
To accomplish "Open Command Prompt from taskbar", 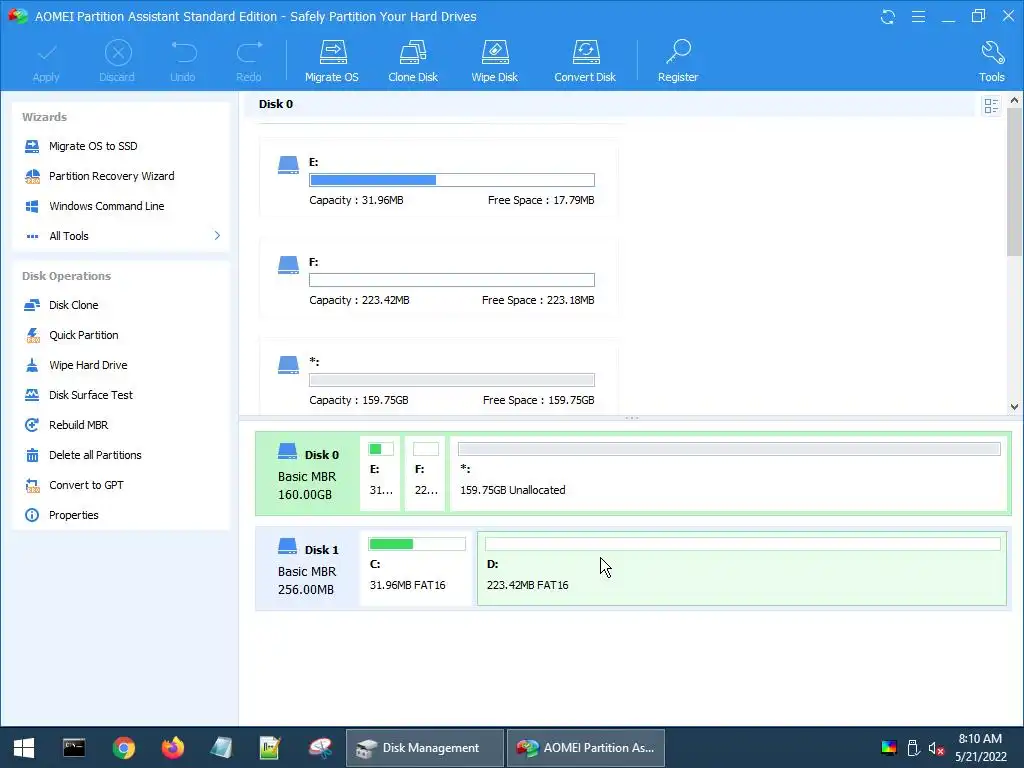I will click(74, 748).
